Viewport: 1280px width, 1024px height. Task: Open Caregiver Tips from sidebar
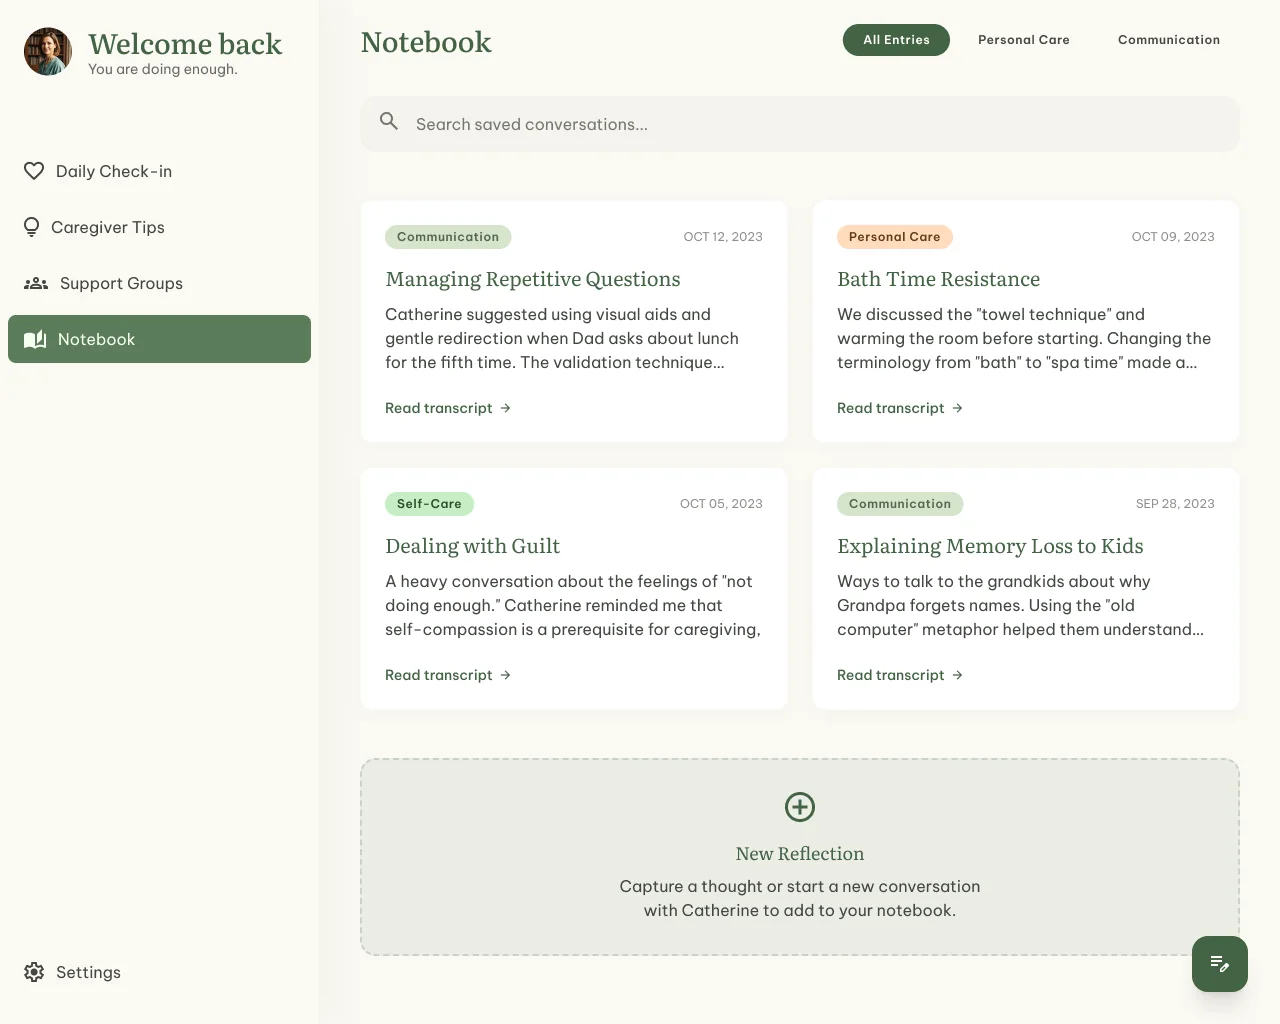[x=159, y=227]
